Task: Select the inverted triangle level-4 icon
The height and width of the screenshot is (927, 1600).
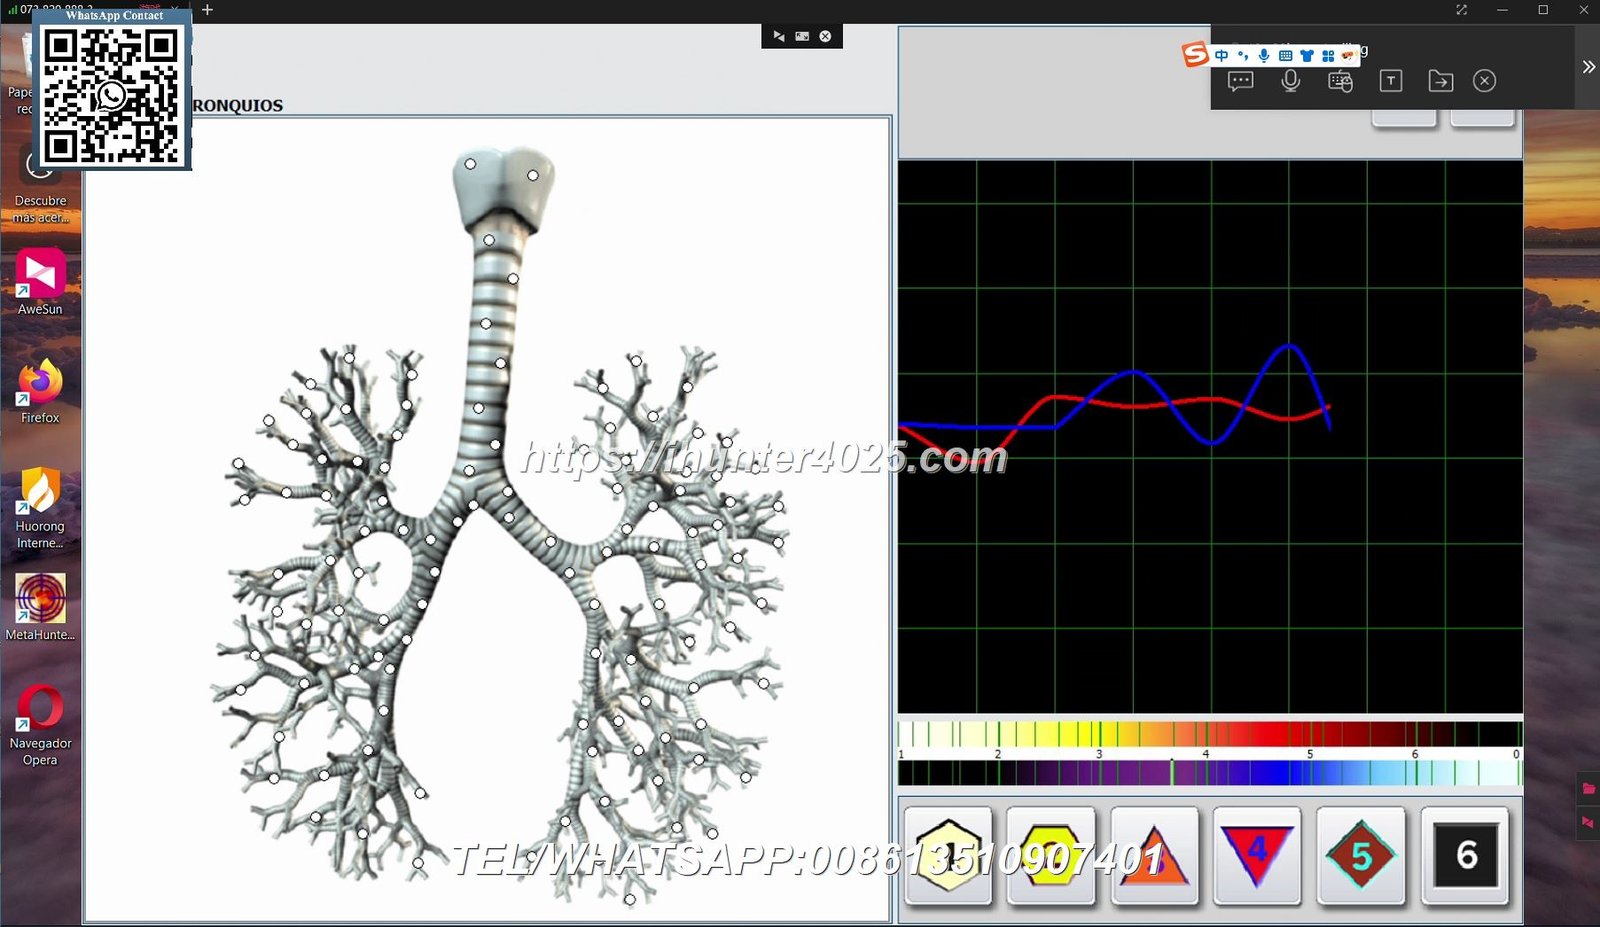Action: click(x=1258, y=857)
